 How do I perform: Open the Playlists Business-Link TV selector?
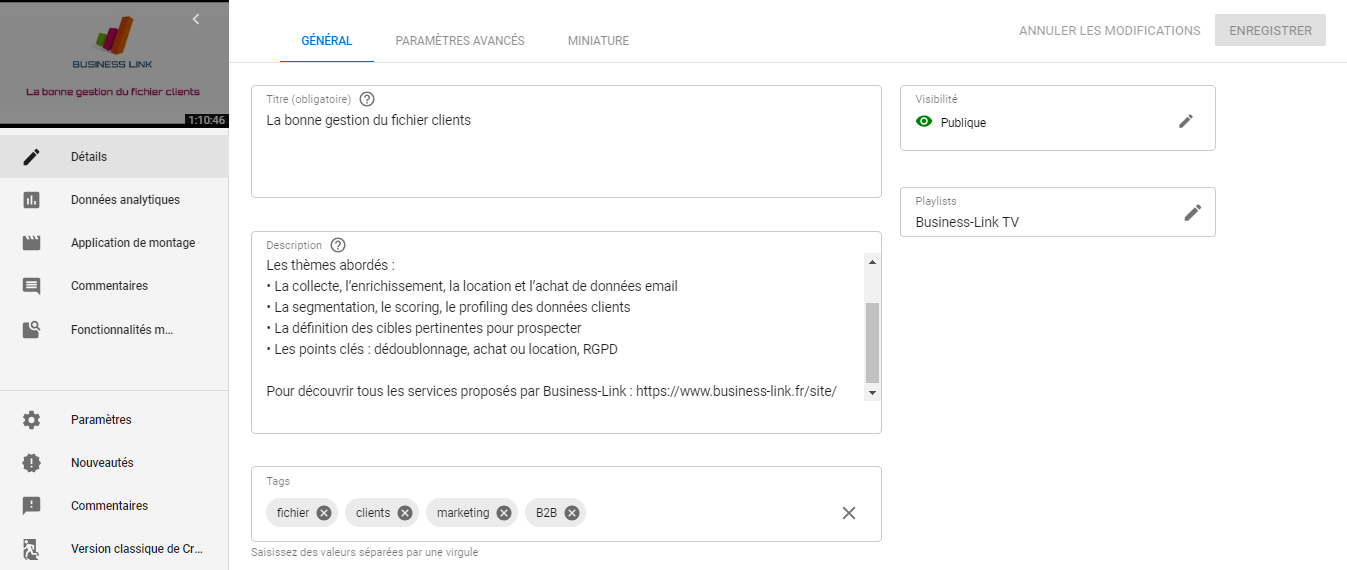[x=1058, y=212]
